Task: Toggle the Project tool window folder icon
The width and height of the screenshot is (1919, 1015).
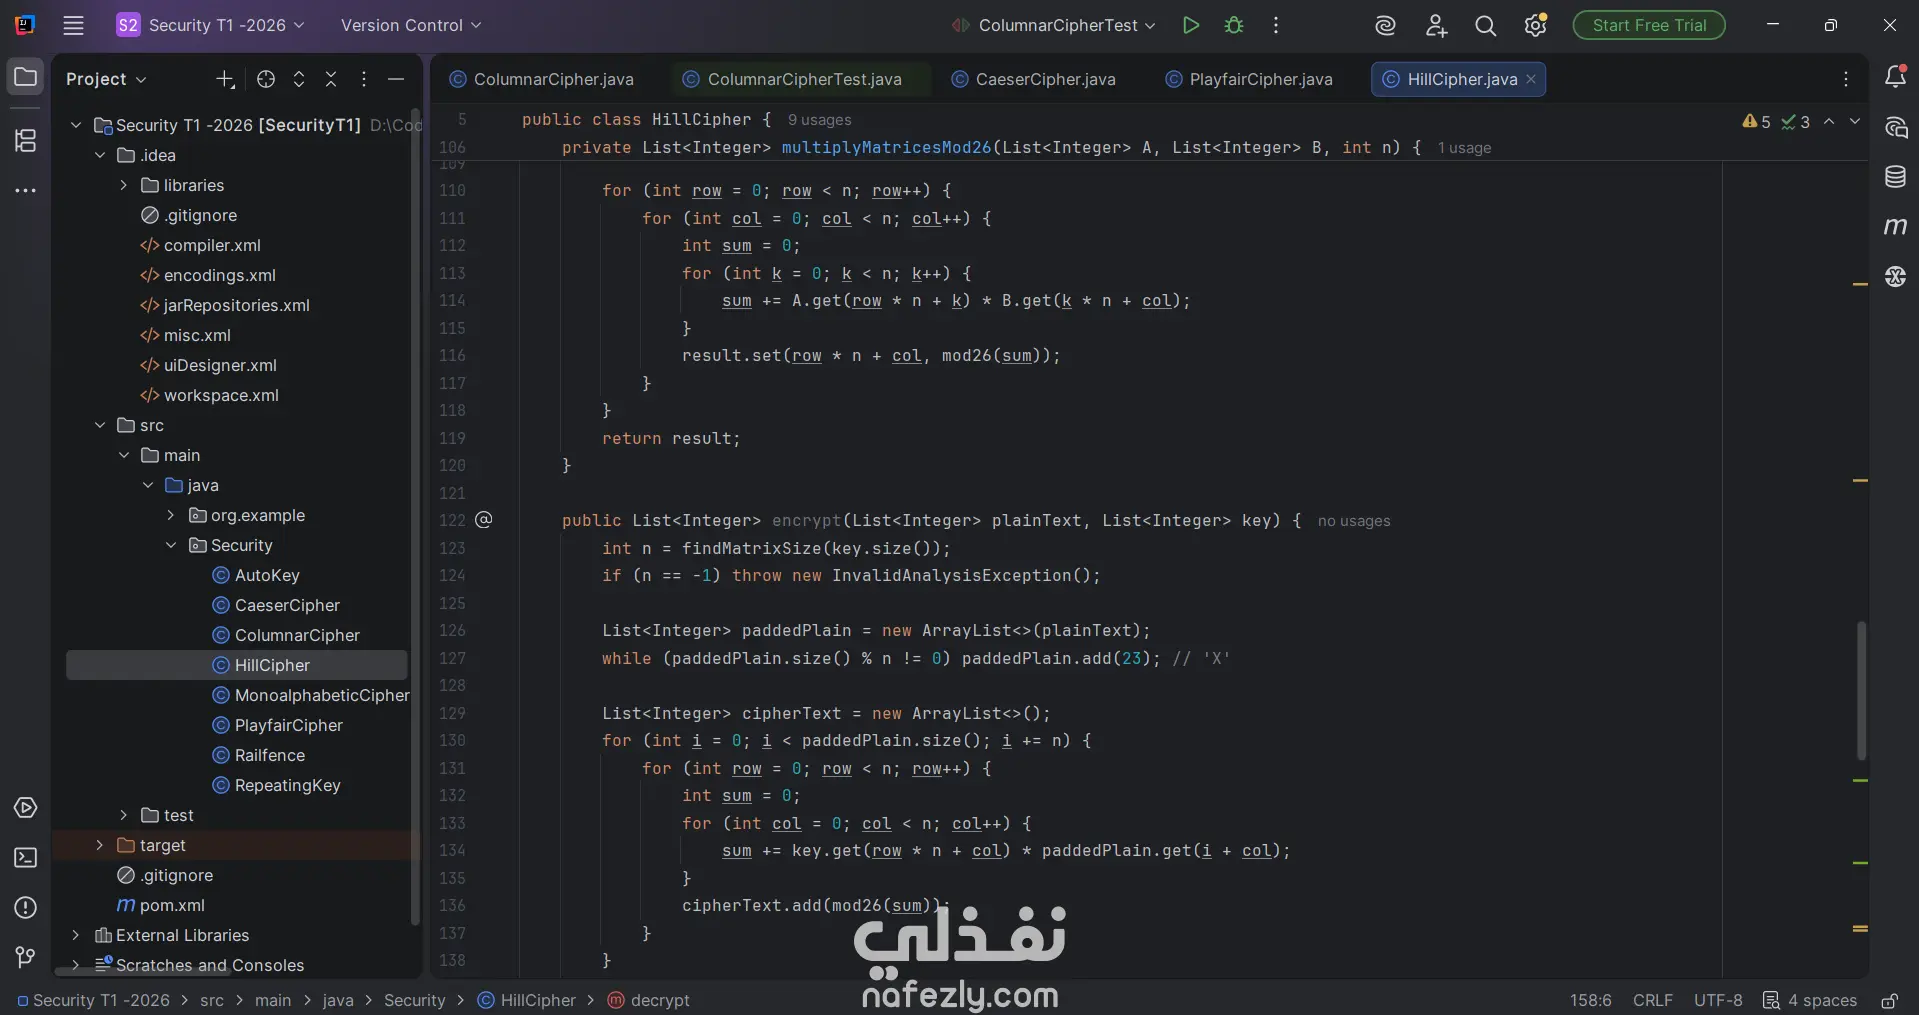Action: 26,77
